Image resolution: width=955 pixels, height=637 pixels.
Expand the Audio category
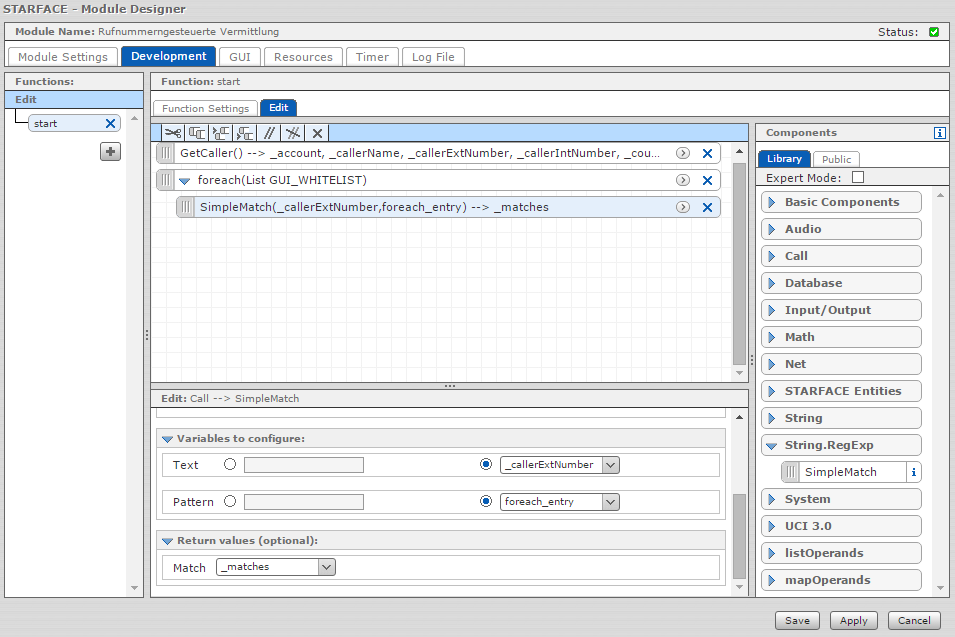[841, 229]
